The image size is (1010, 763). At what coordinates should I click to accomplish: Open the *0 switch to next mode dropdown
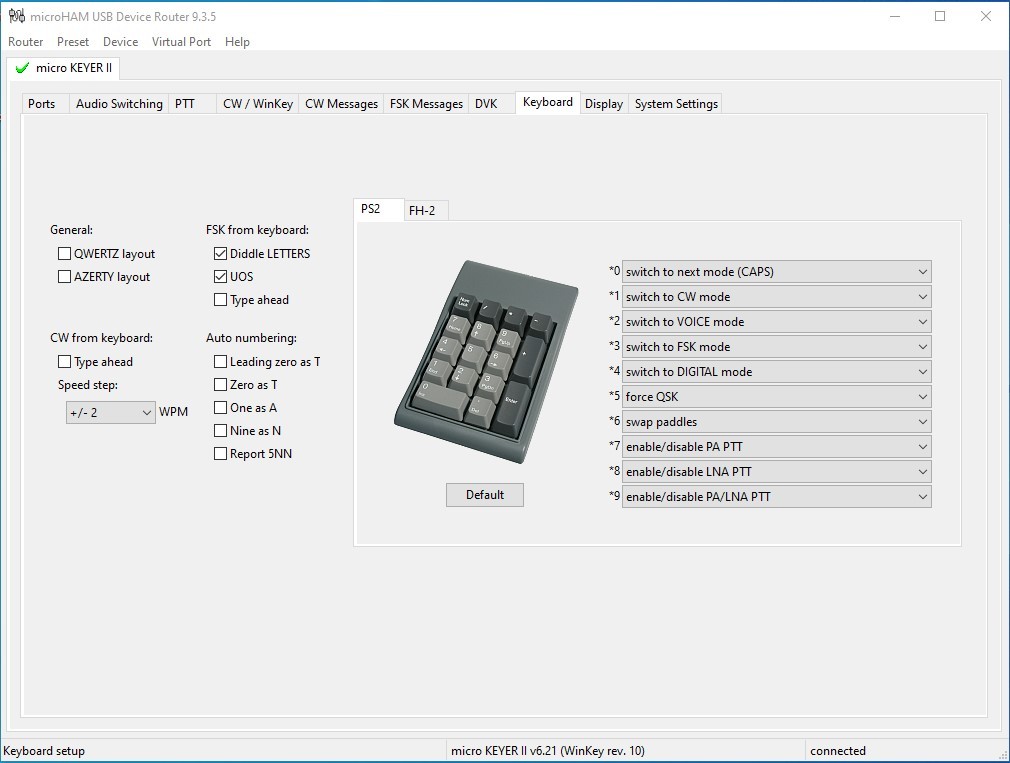coord(776,272)
